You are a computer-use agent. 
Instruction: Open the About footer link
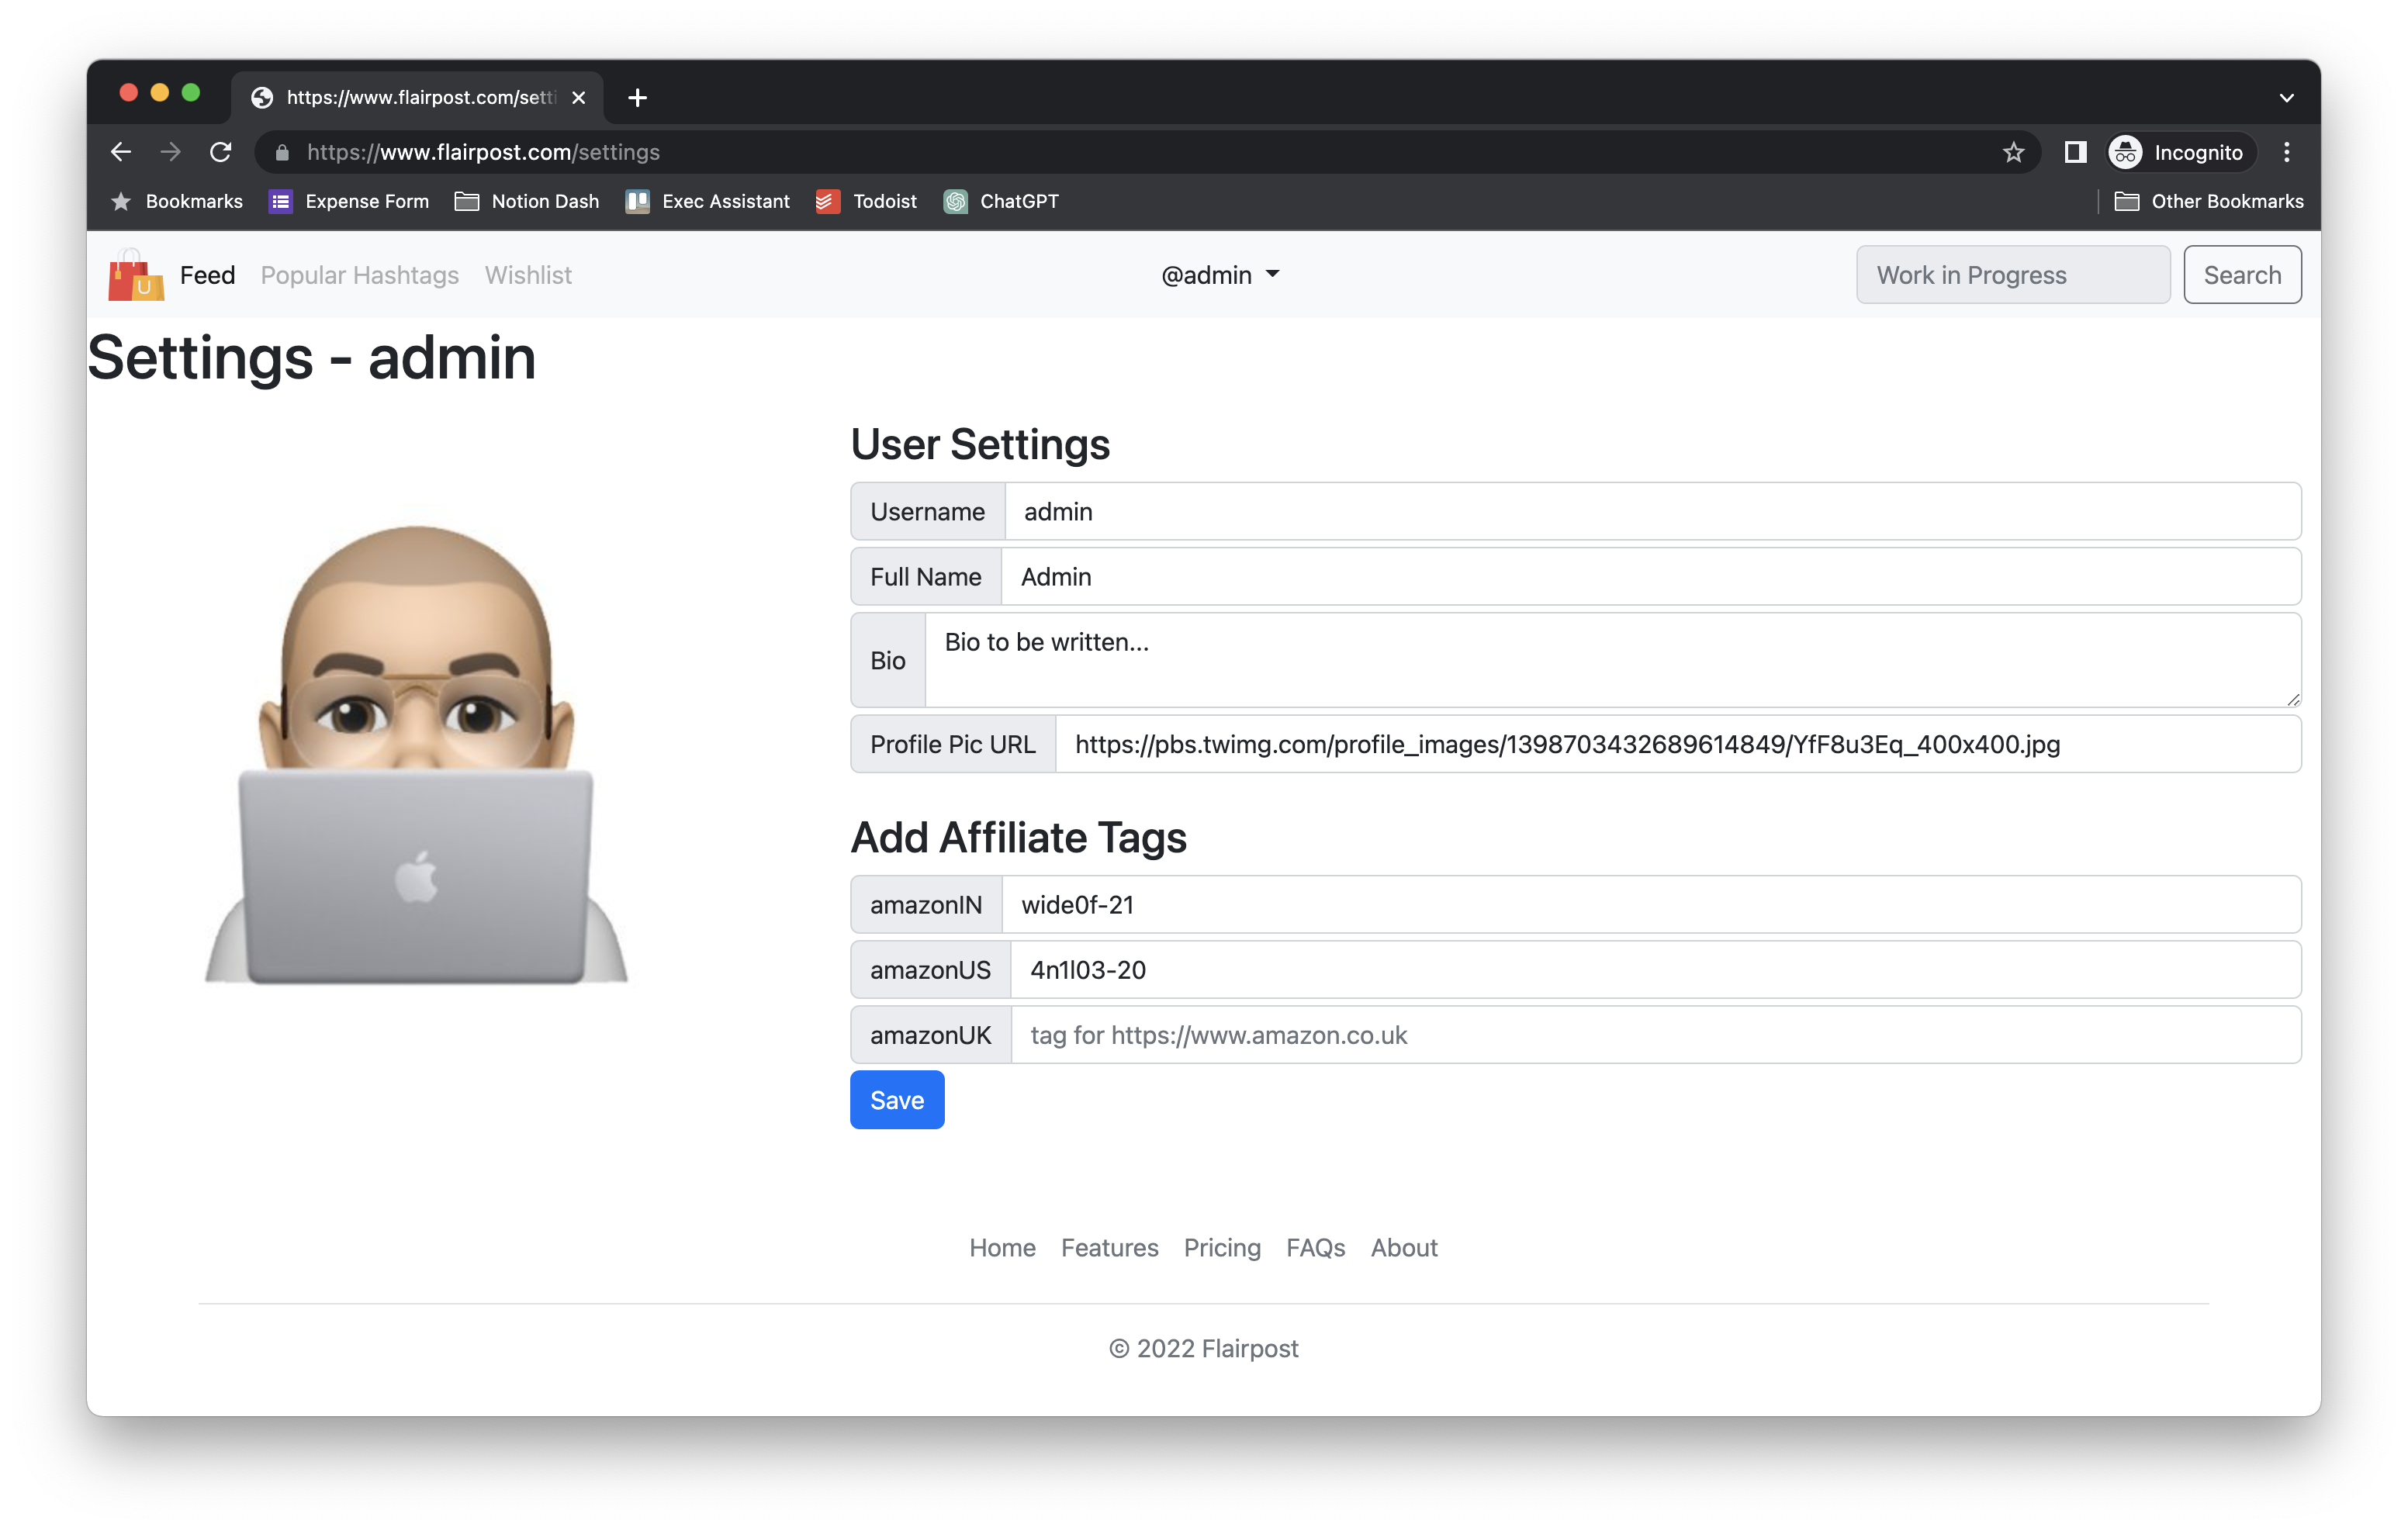[1403, 1248]
